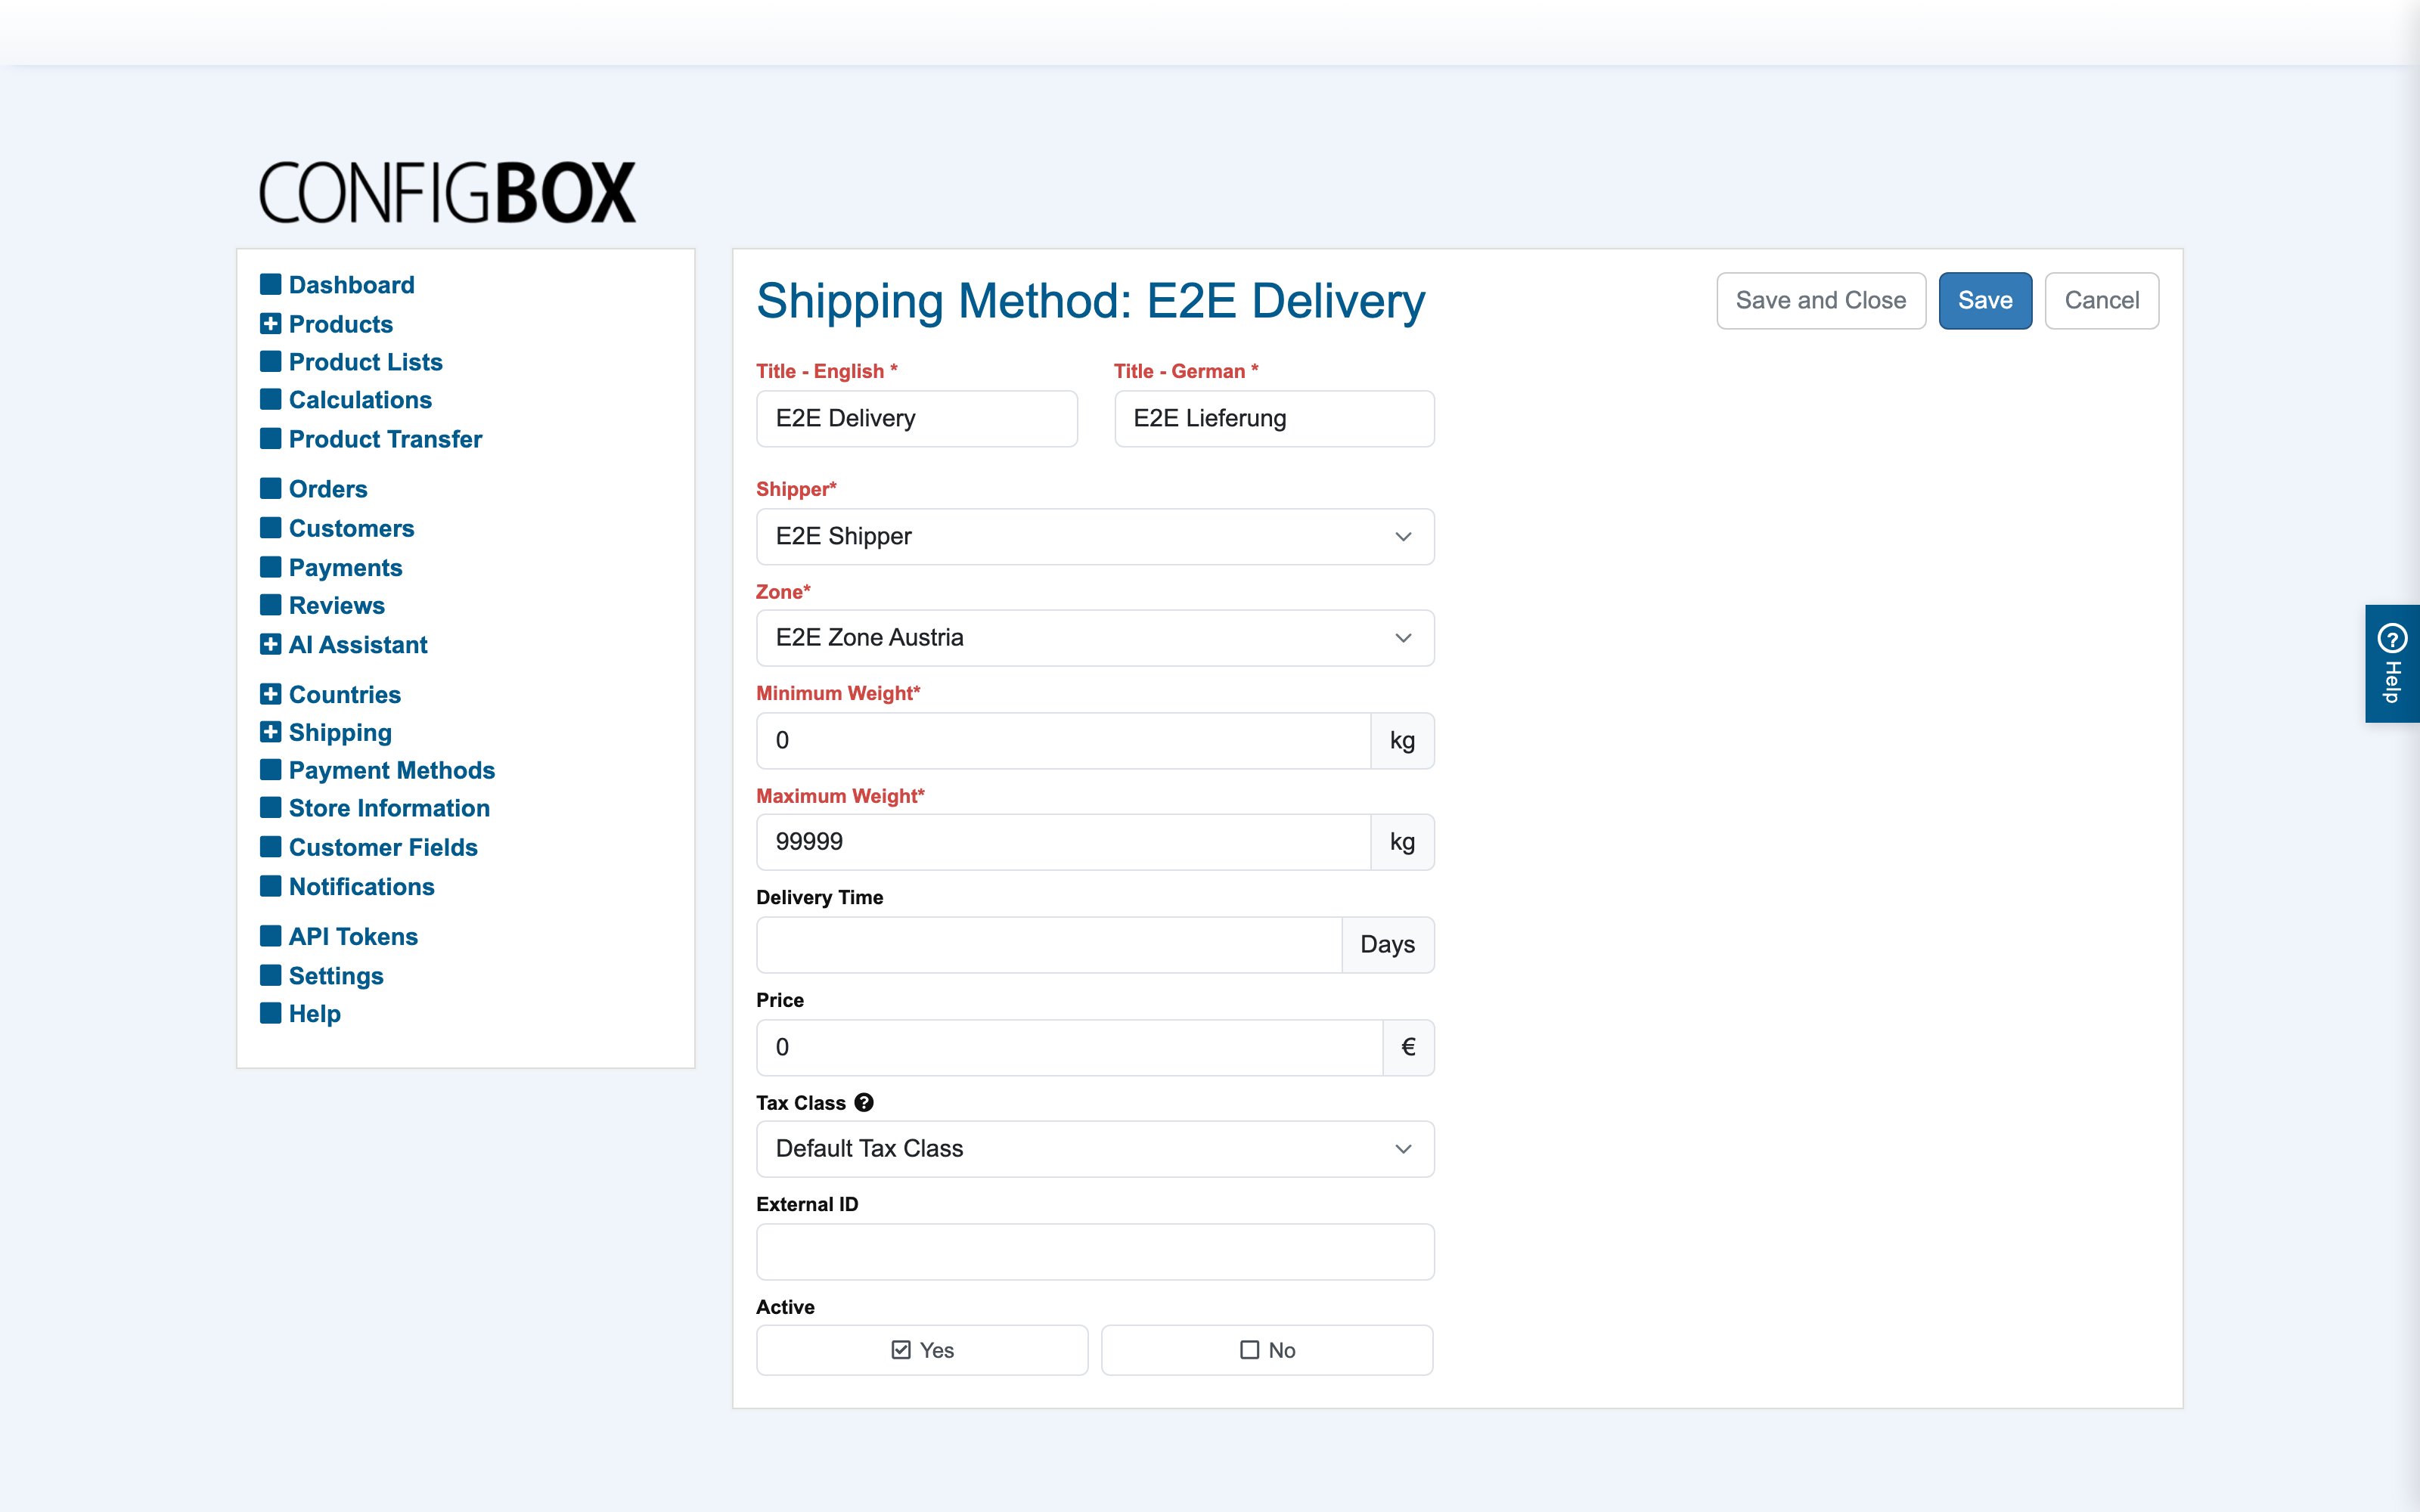Open the Shipper dropdown
Viewport: 2420px width, 1512px height.
(1095, 536)
